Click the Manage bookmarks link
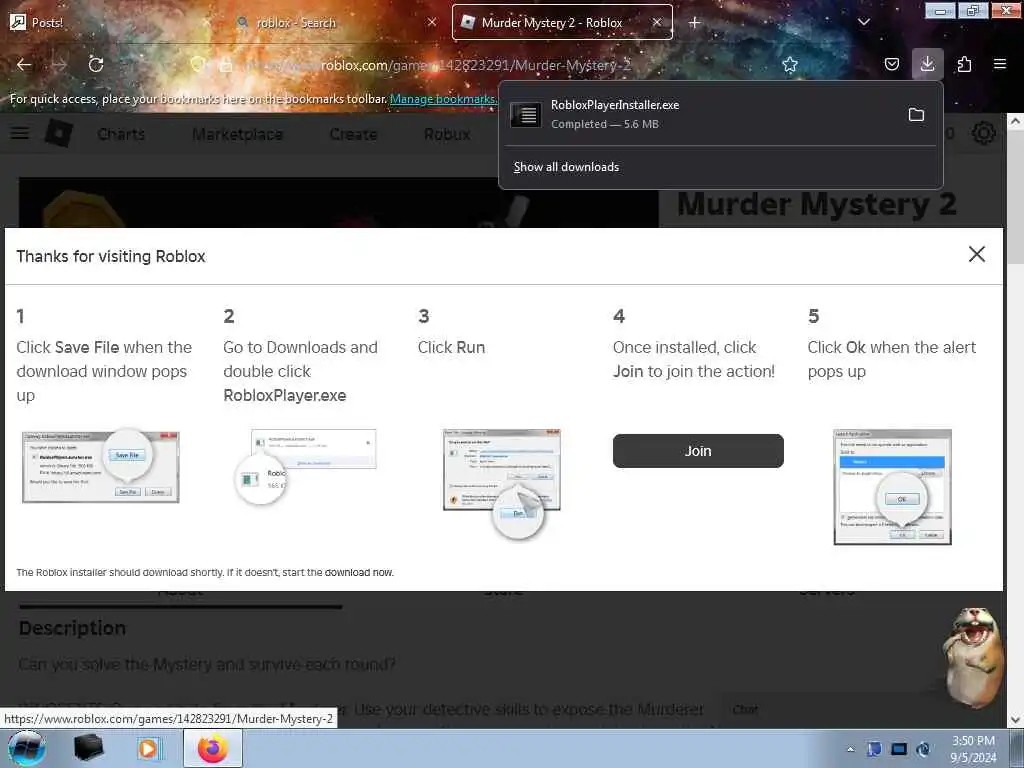The width and height of the screenshot is (1024, 768). click(443, 99)
